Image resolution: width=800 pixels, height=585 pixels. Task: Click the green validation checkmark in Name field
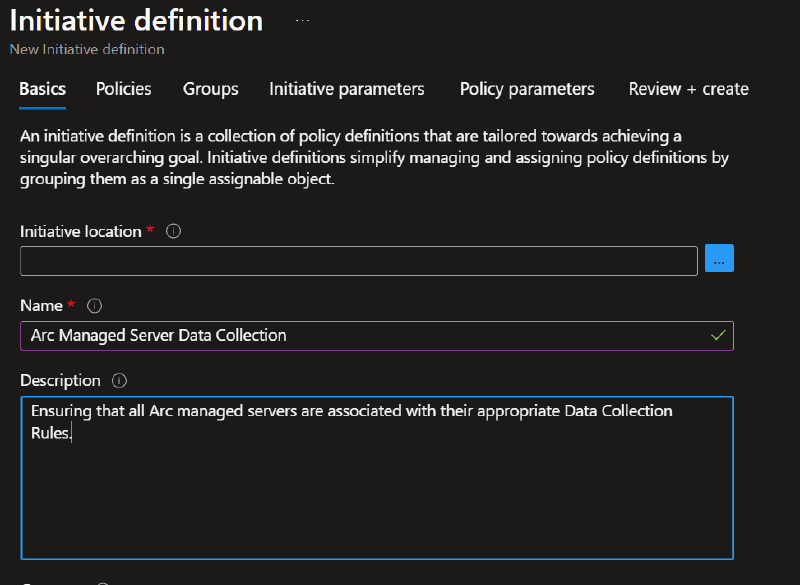[718, 335]
